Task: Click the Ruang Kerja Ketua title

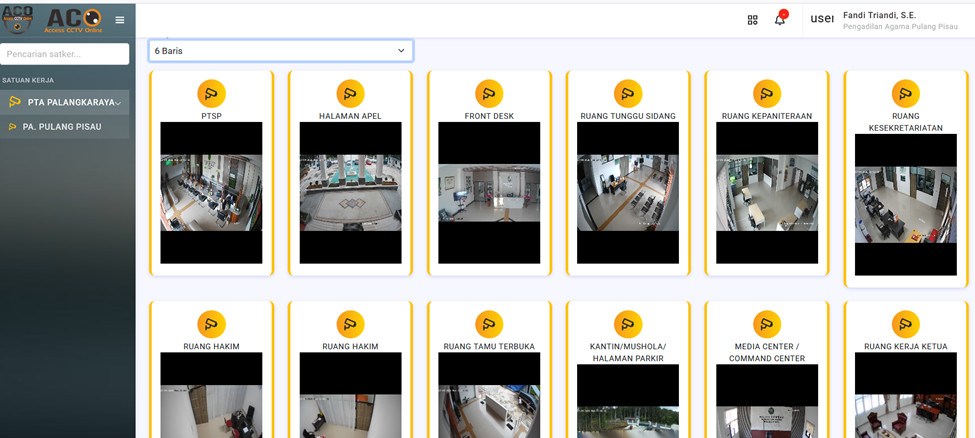Action: [x=906, y=347]
